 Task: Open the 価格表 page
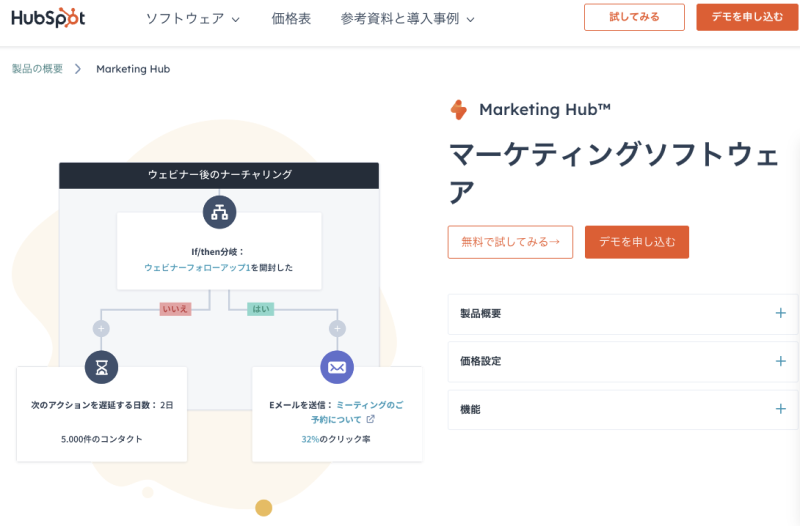point(291,19)
